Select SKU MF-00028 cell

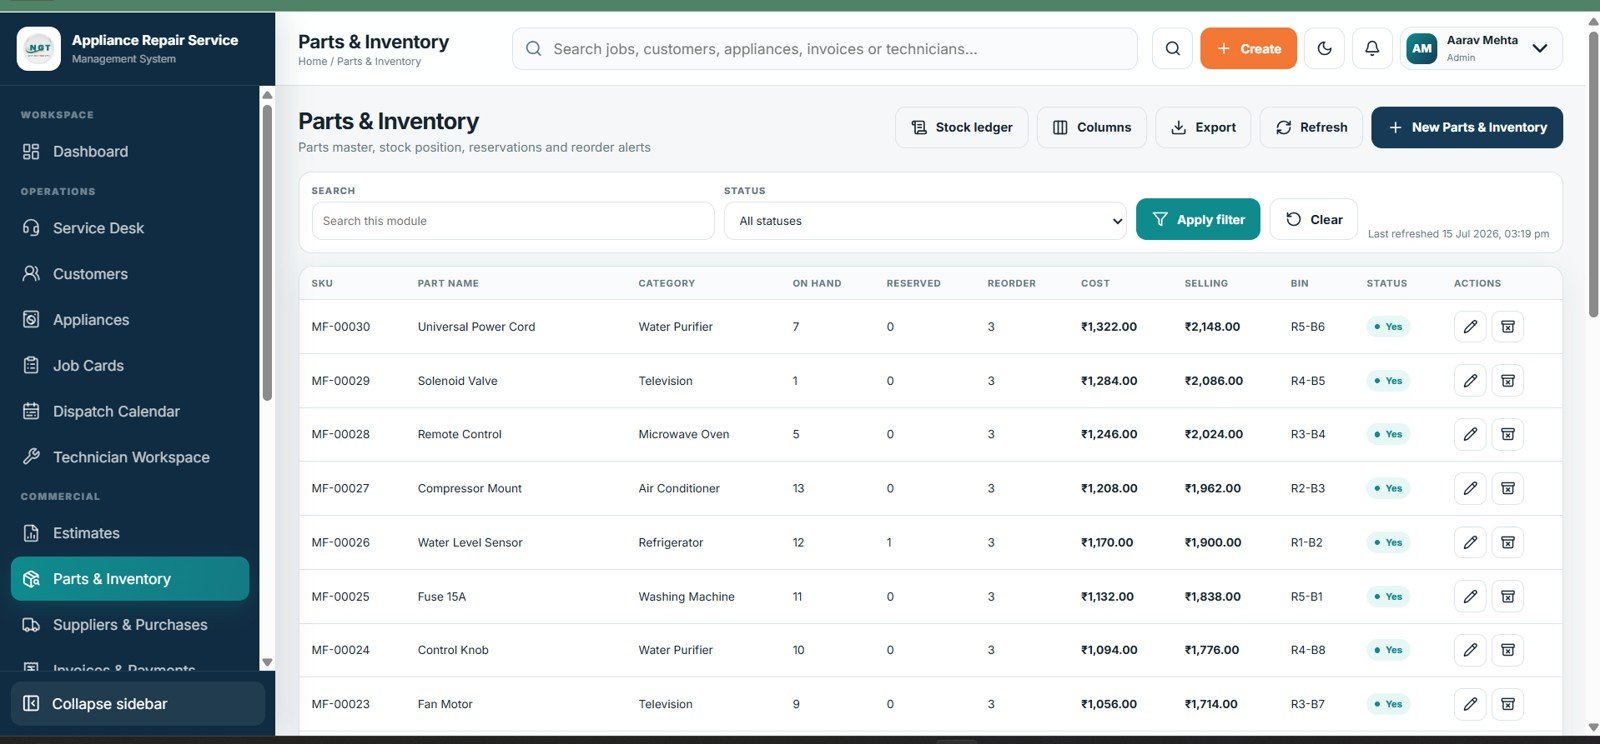pyautogui.click(x=341, y=434)
